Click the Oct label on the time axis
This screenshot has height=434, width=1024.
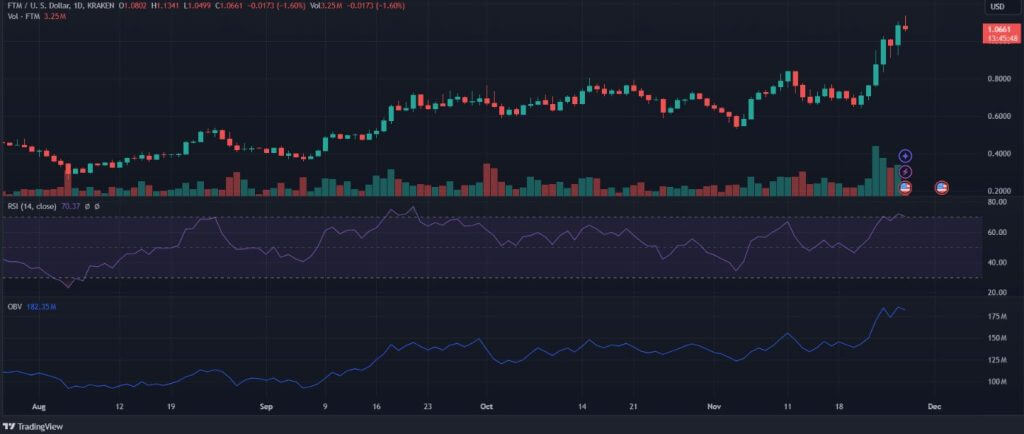(486, 406)
